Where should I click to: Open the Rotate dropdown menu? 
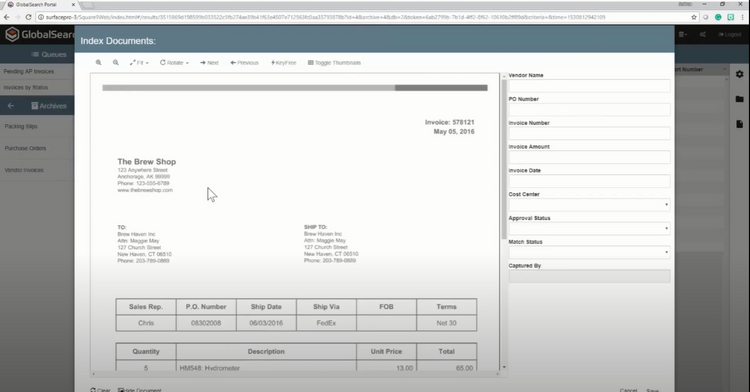pyautogui.click(x=174, y=63)
